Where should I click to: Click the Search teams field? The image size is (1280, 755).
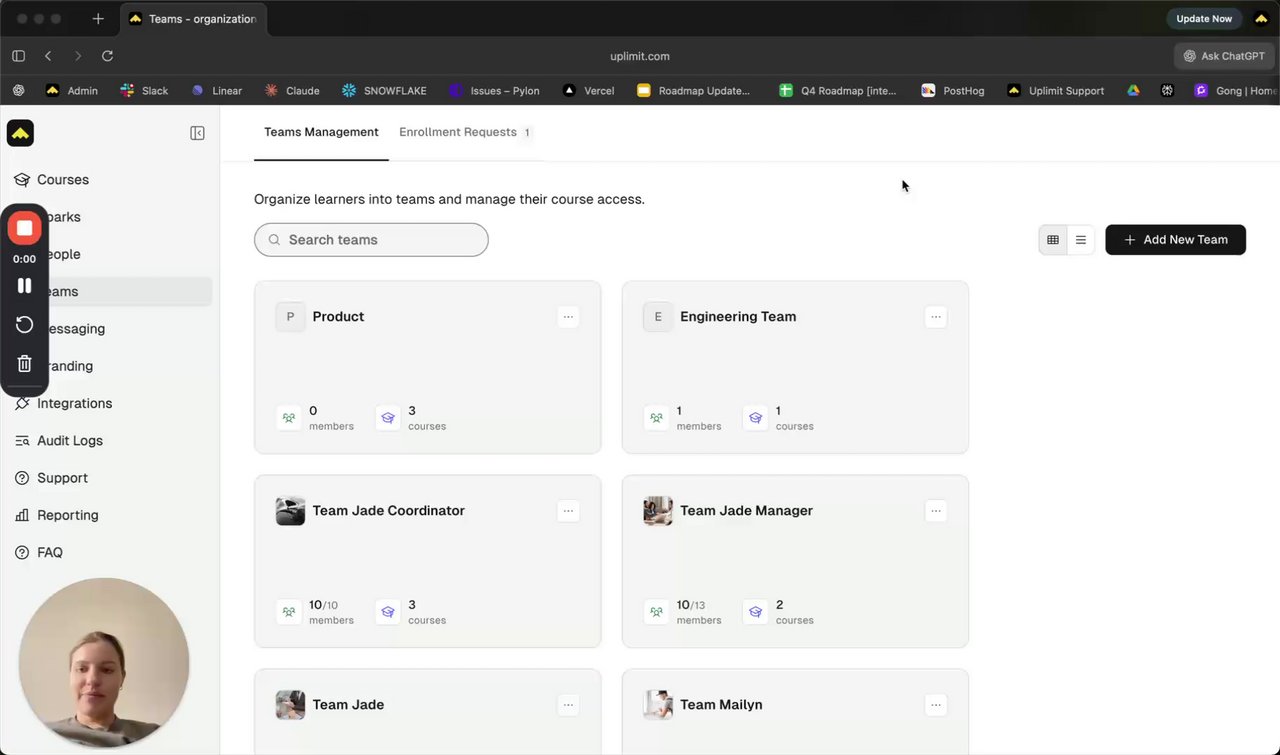point(371,240)
